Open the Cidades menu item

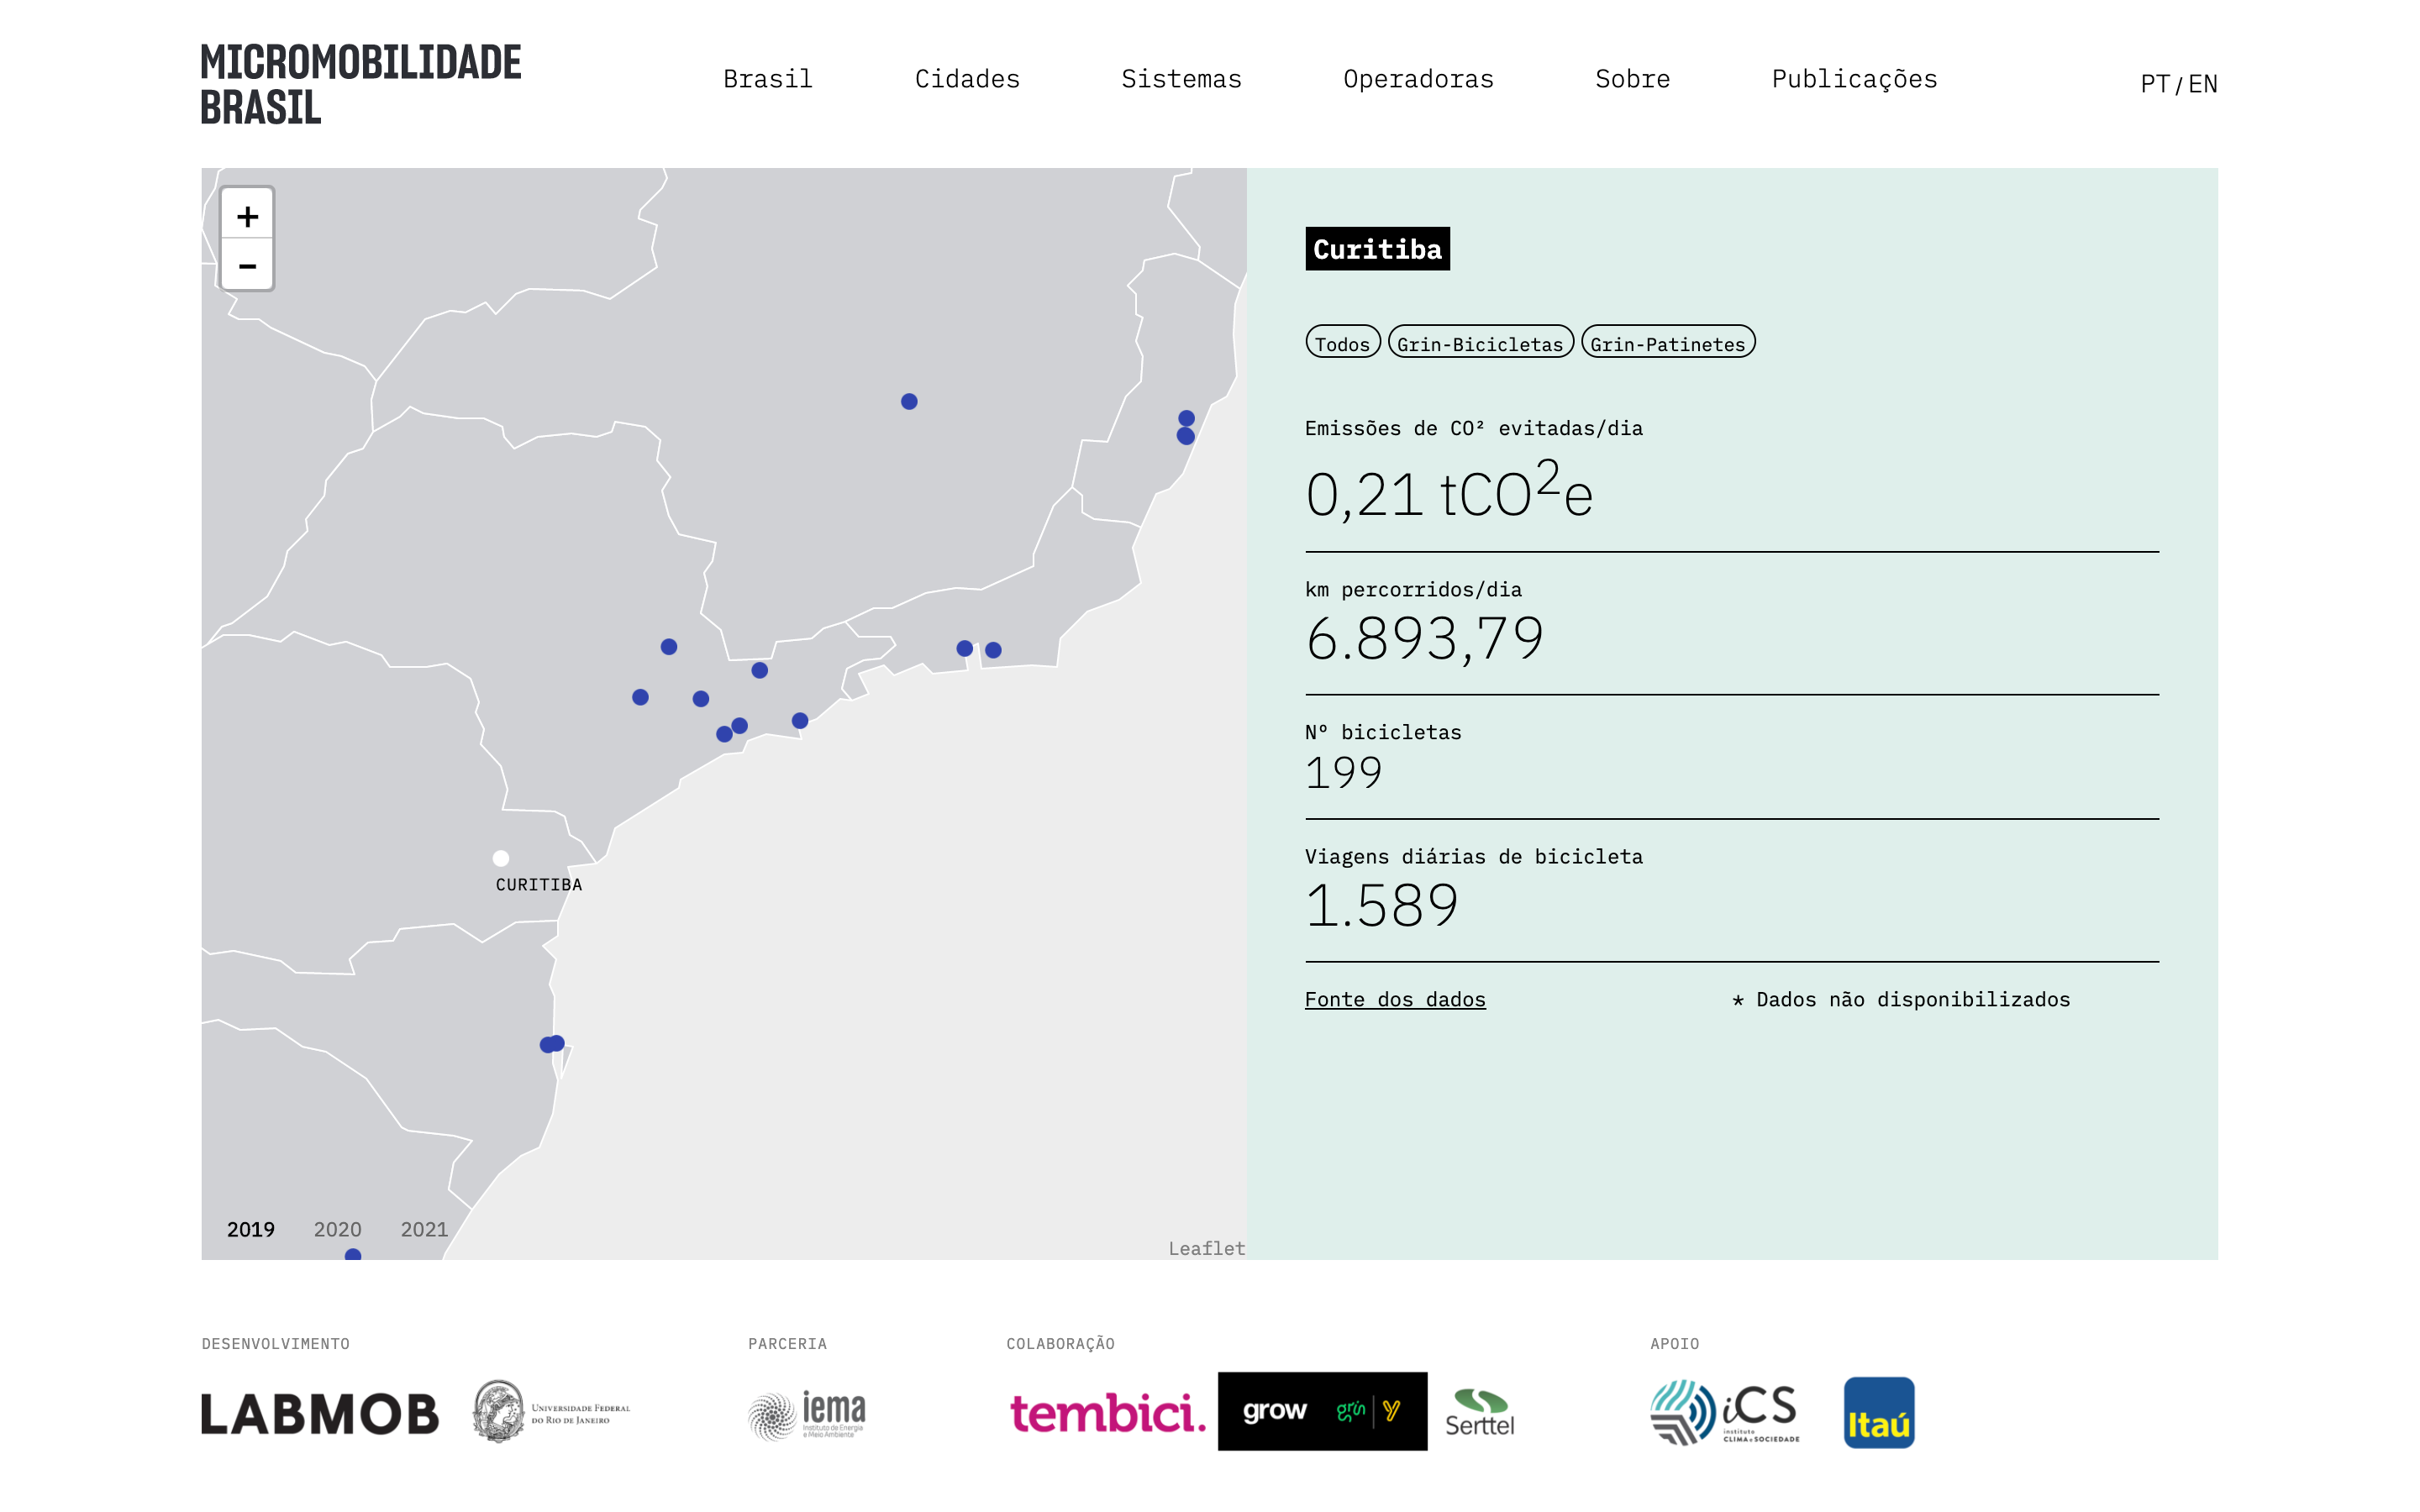pos(967,79)
